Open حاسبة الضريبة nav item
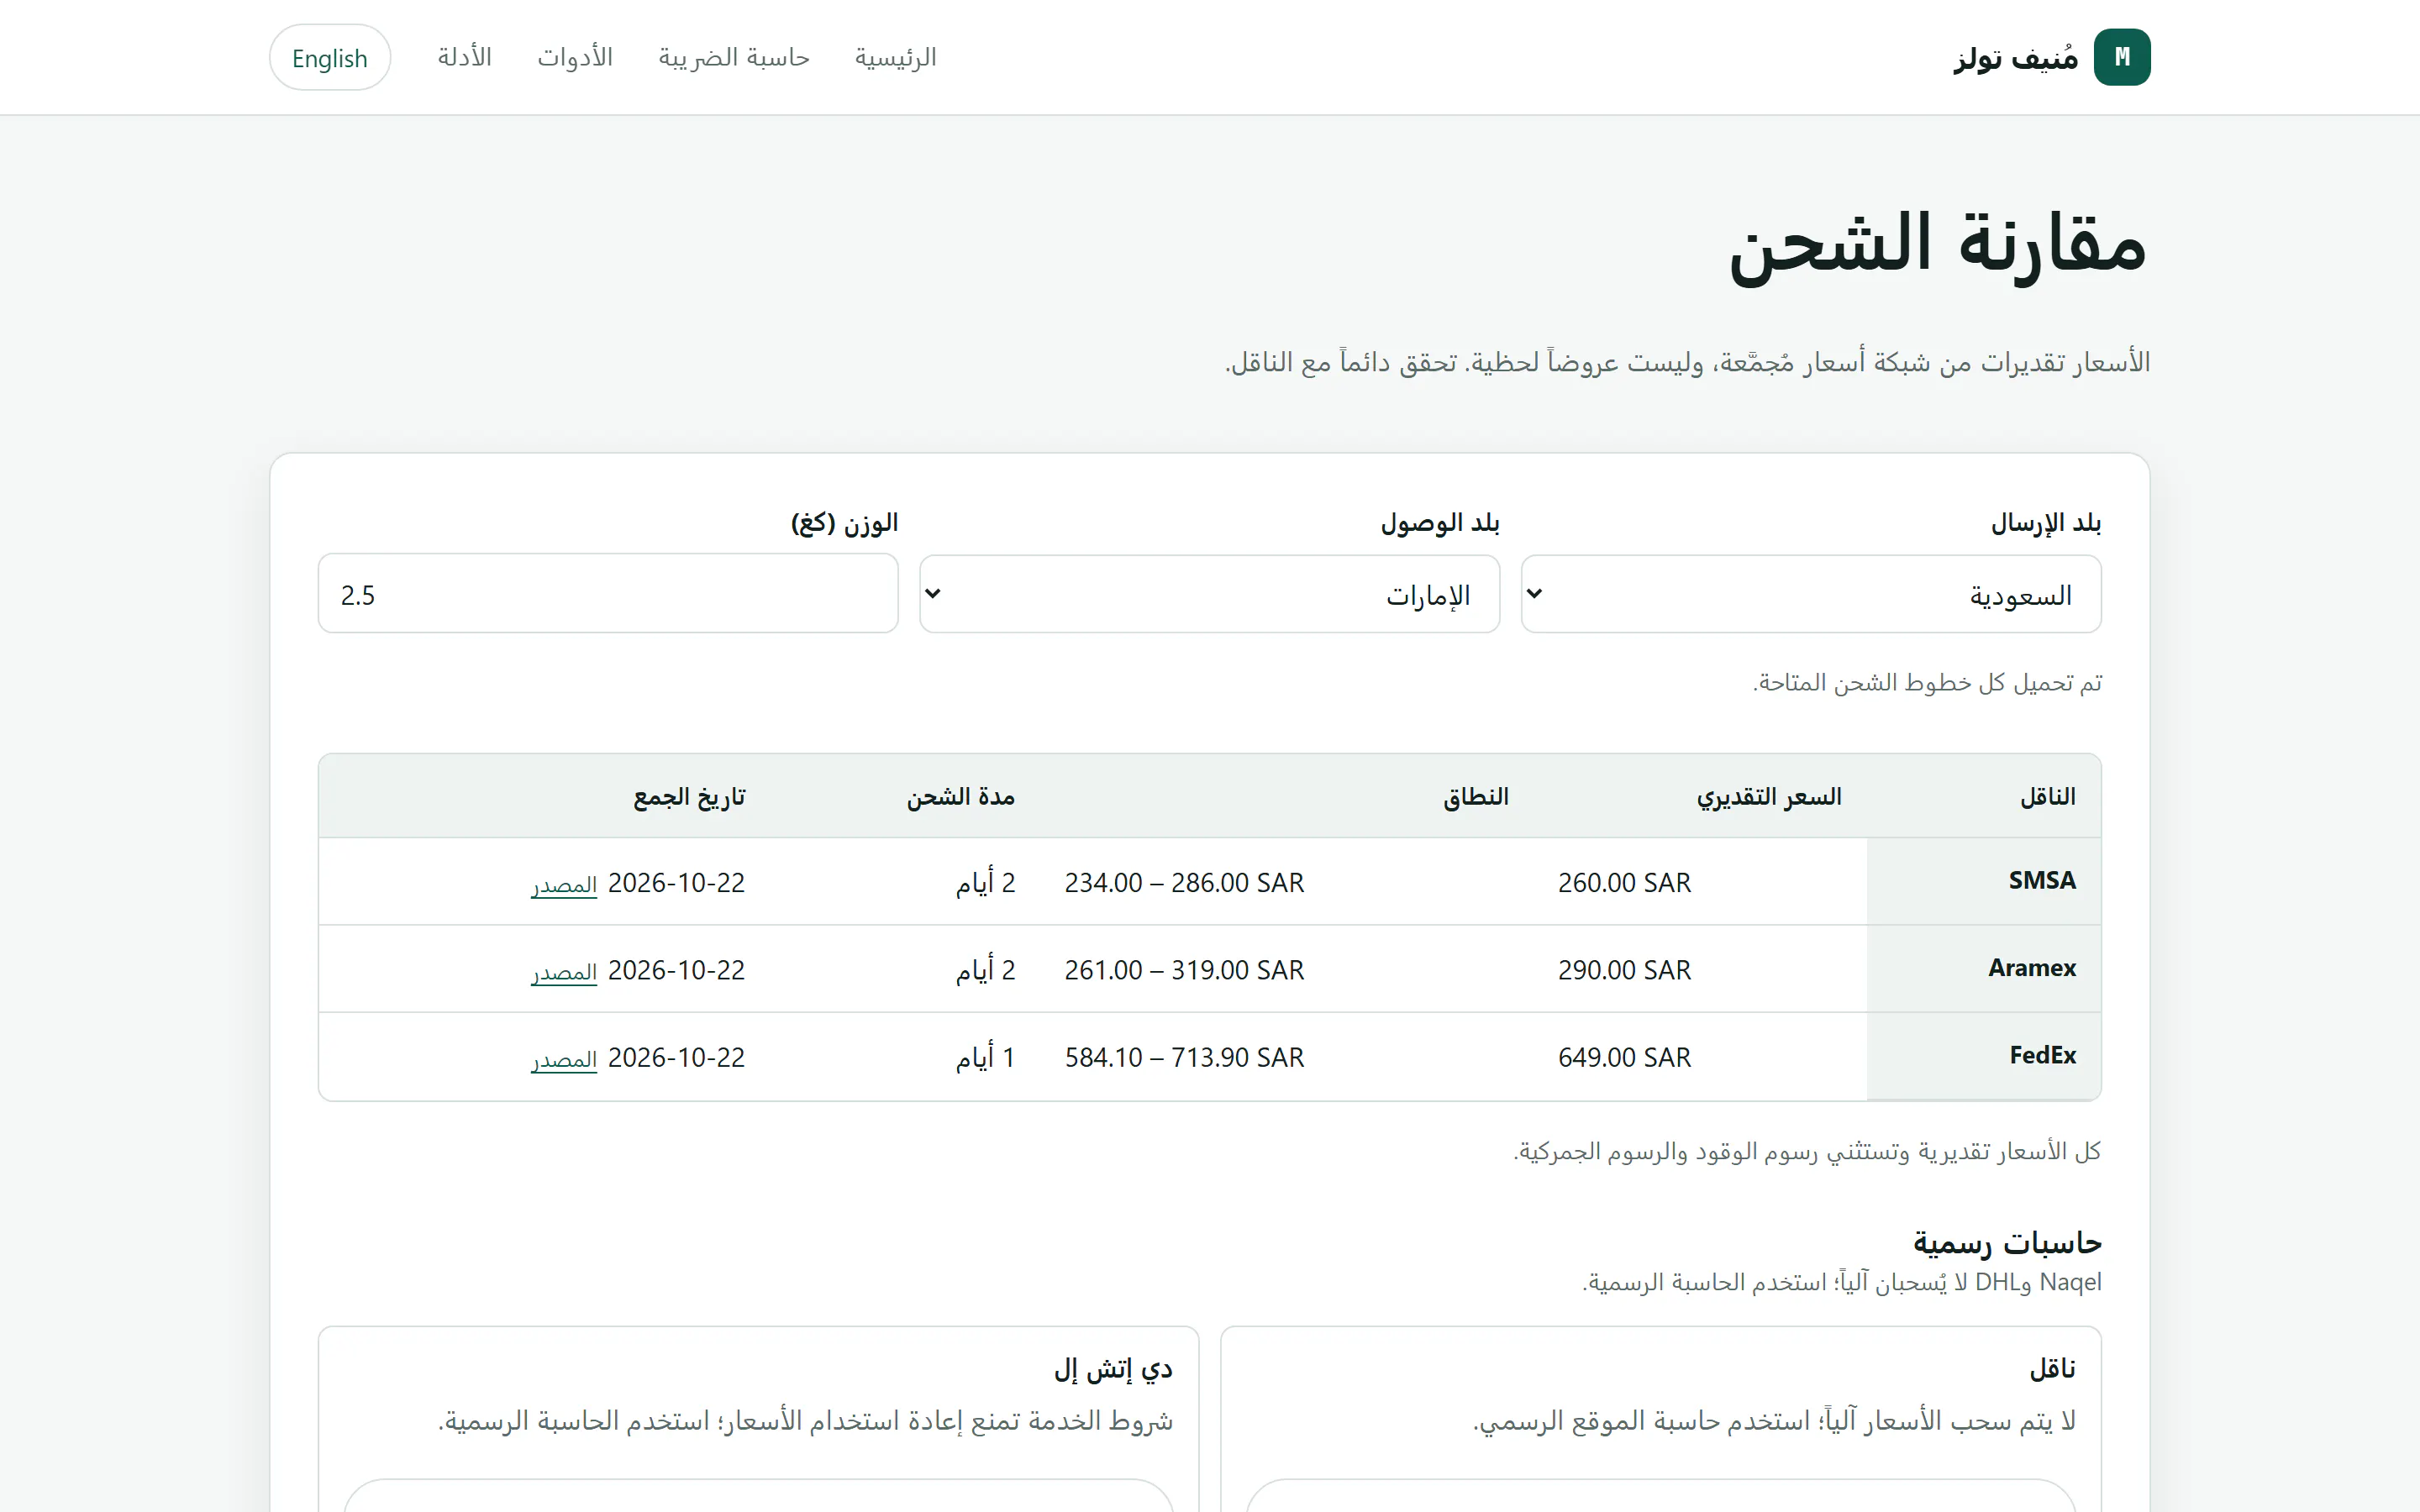The height and width of the screenshot is (1512, 2420). pyautogui.click(x=733, y=57)
